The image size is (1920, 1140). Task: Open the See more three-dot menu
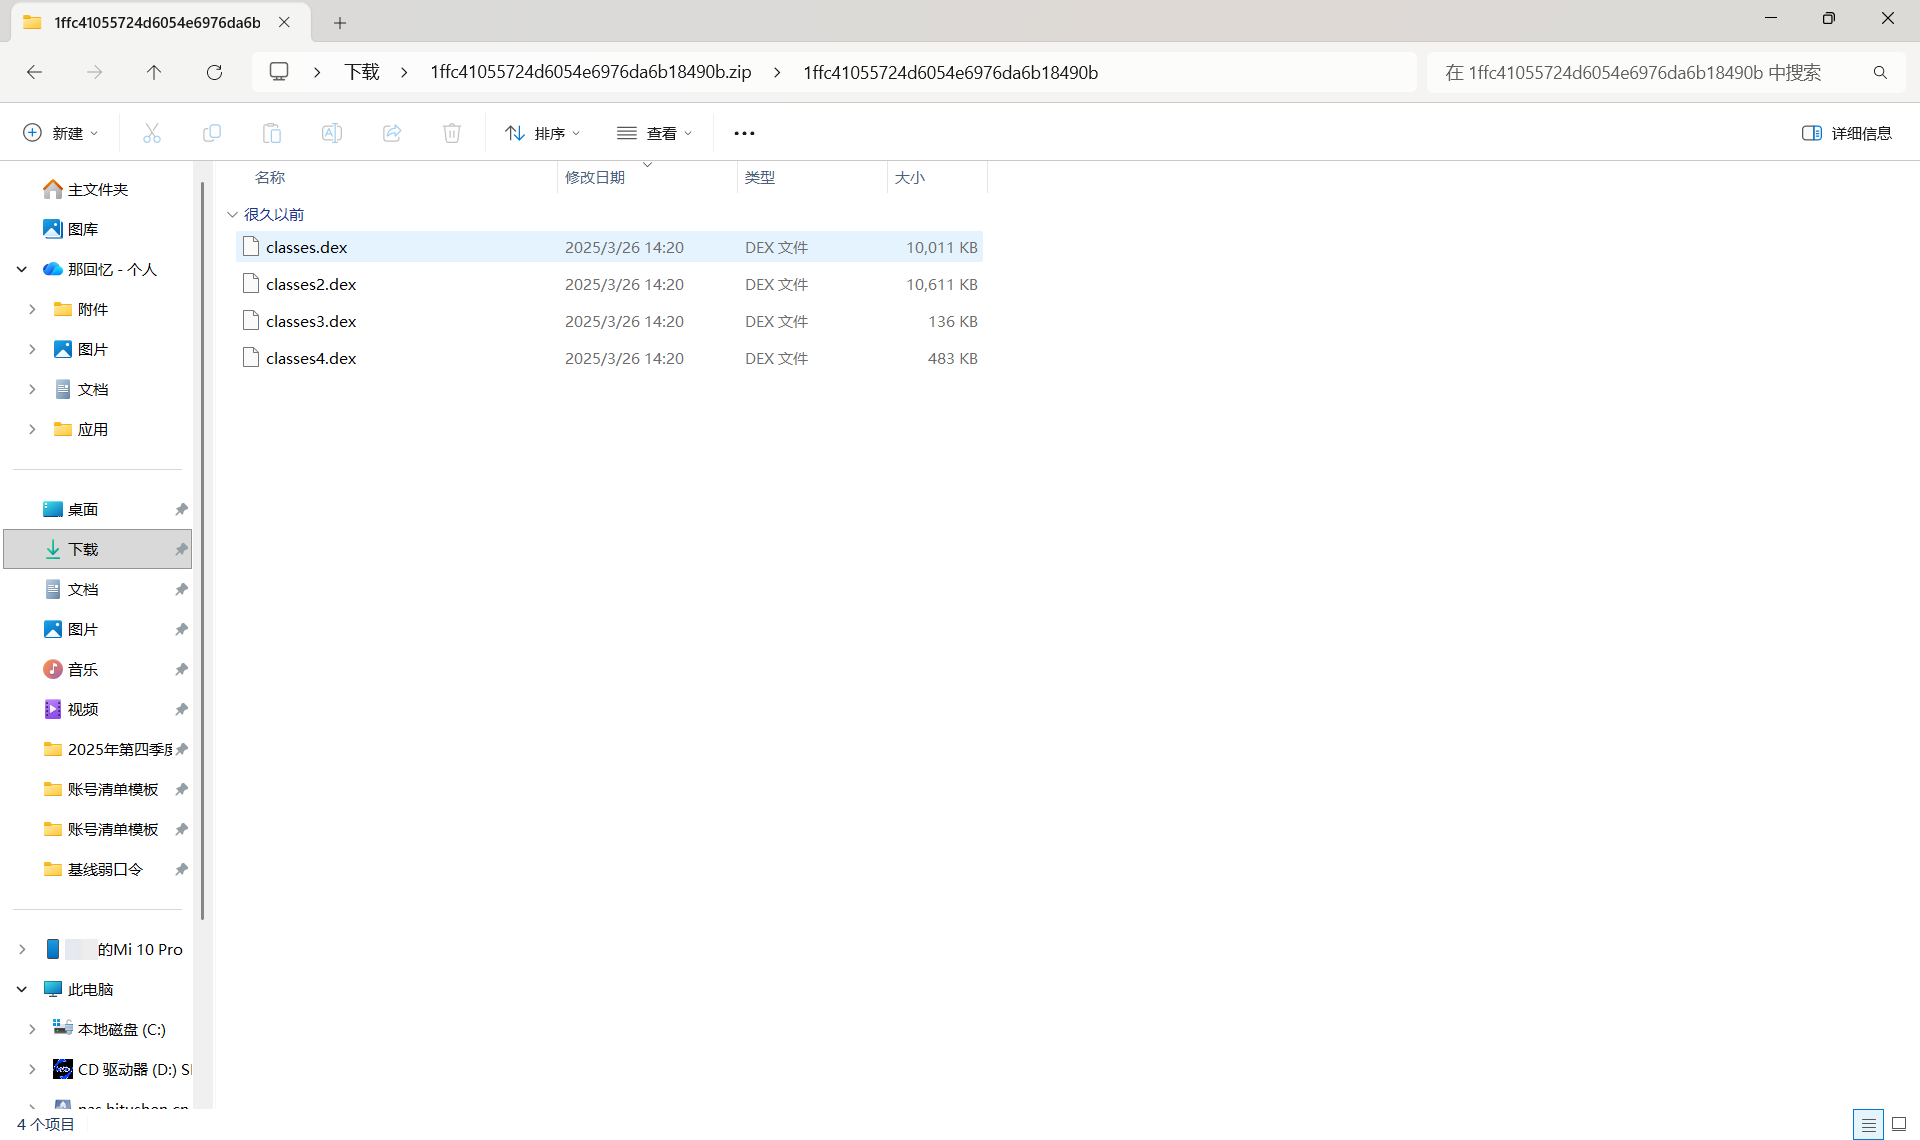[744, 133]
